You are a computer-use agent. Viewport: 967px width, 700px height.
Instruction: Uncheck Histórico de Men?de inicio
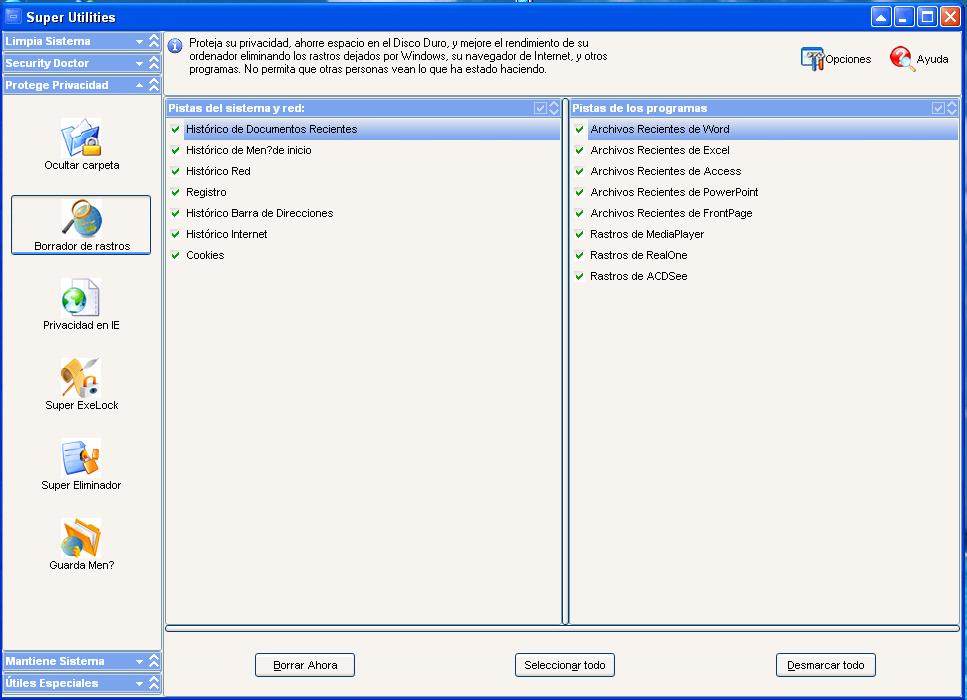(x=175, y=150)
